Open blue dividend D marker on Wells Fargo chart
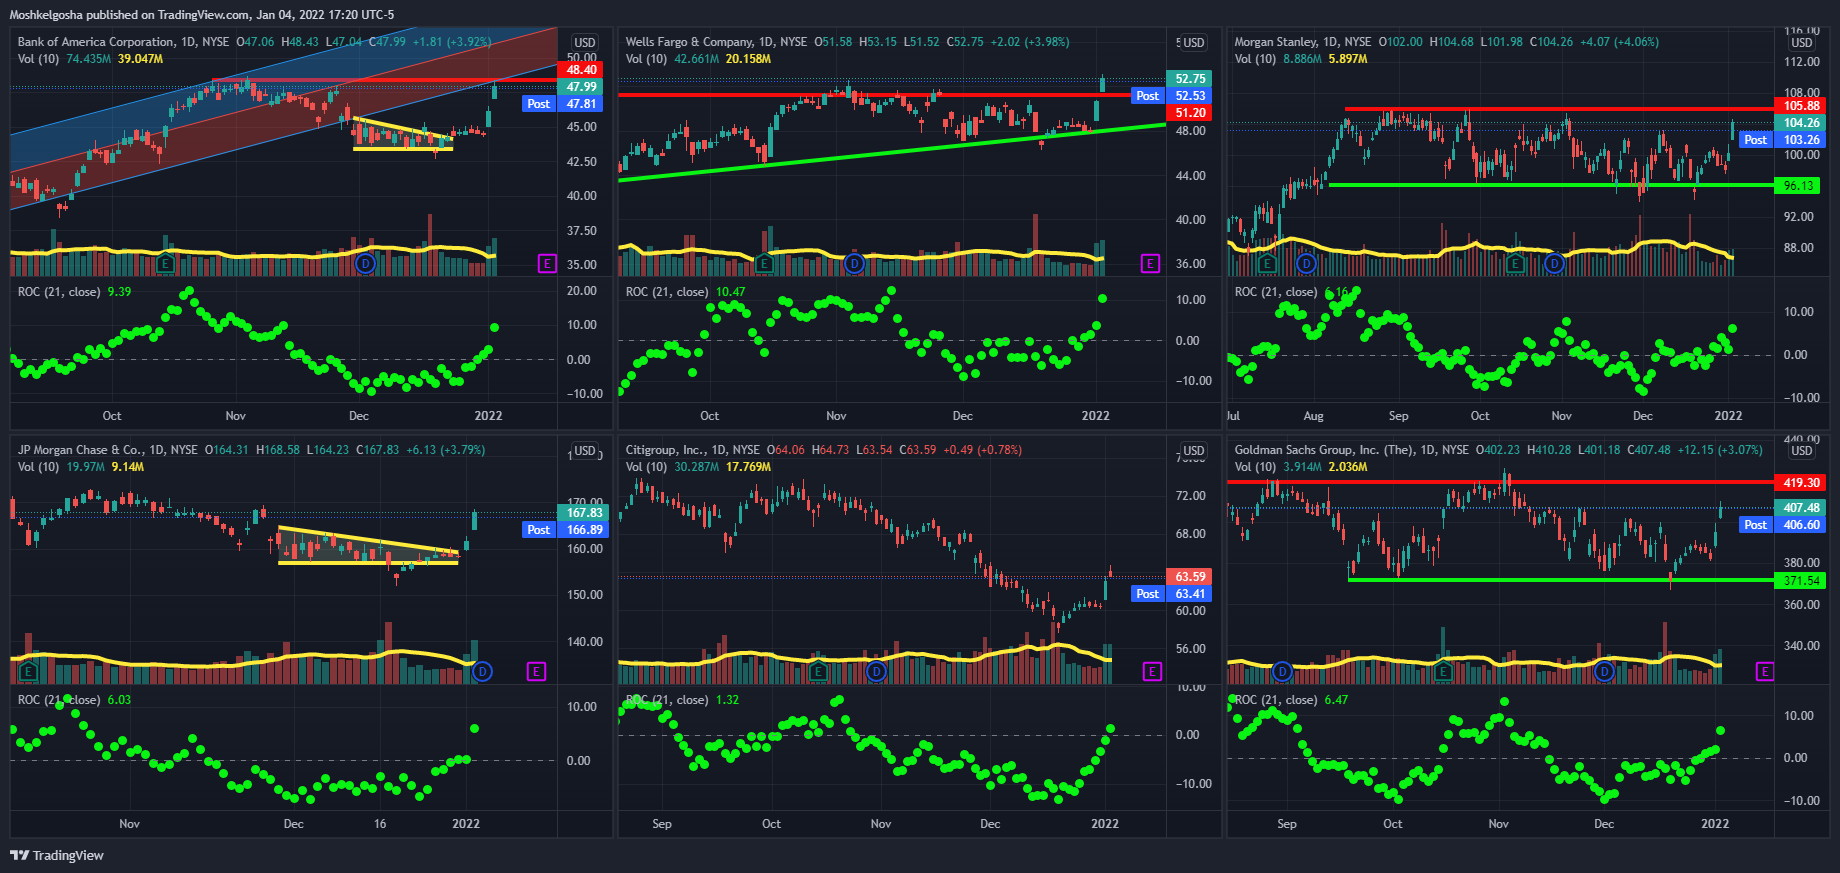This screenshot has height=873, width=1840. [x=854, y=264]
